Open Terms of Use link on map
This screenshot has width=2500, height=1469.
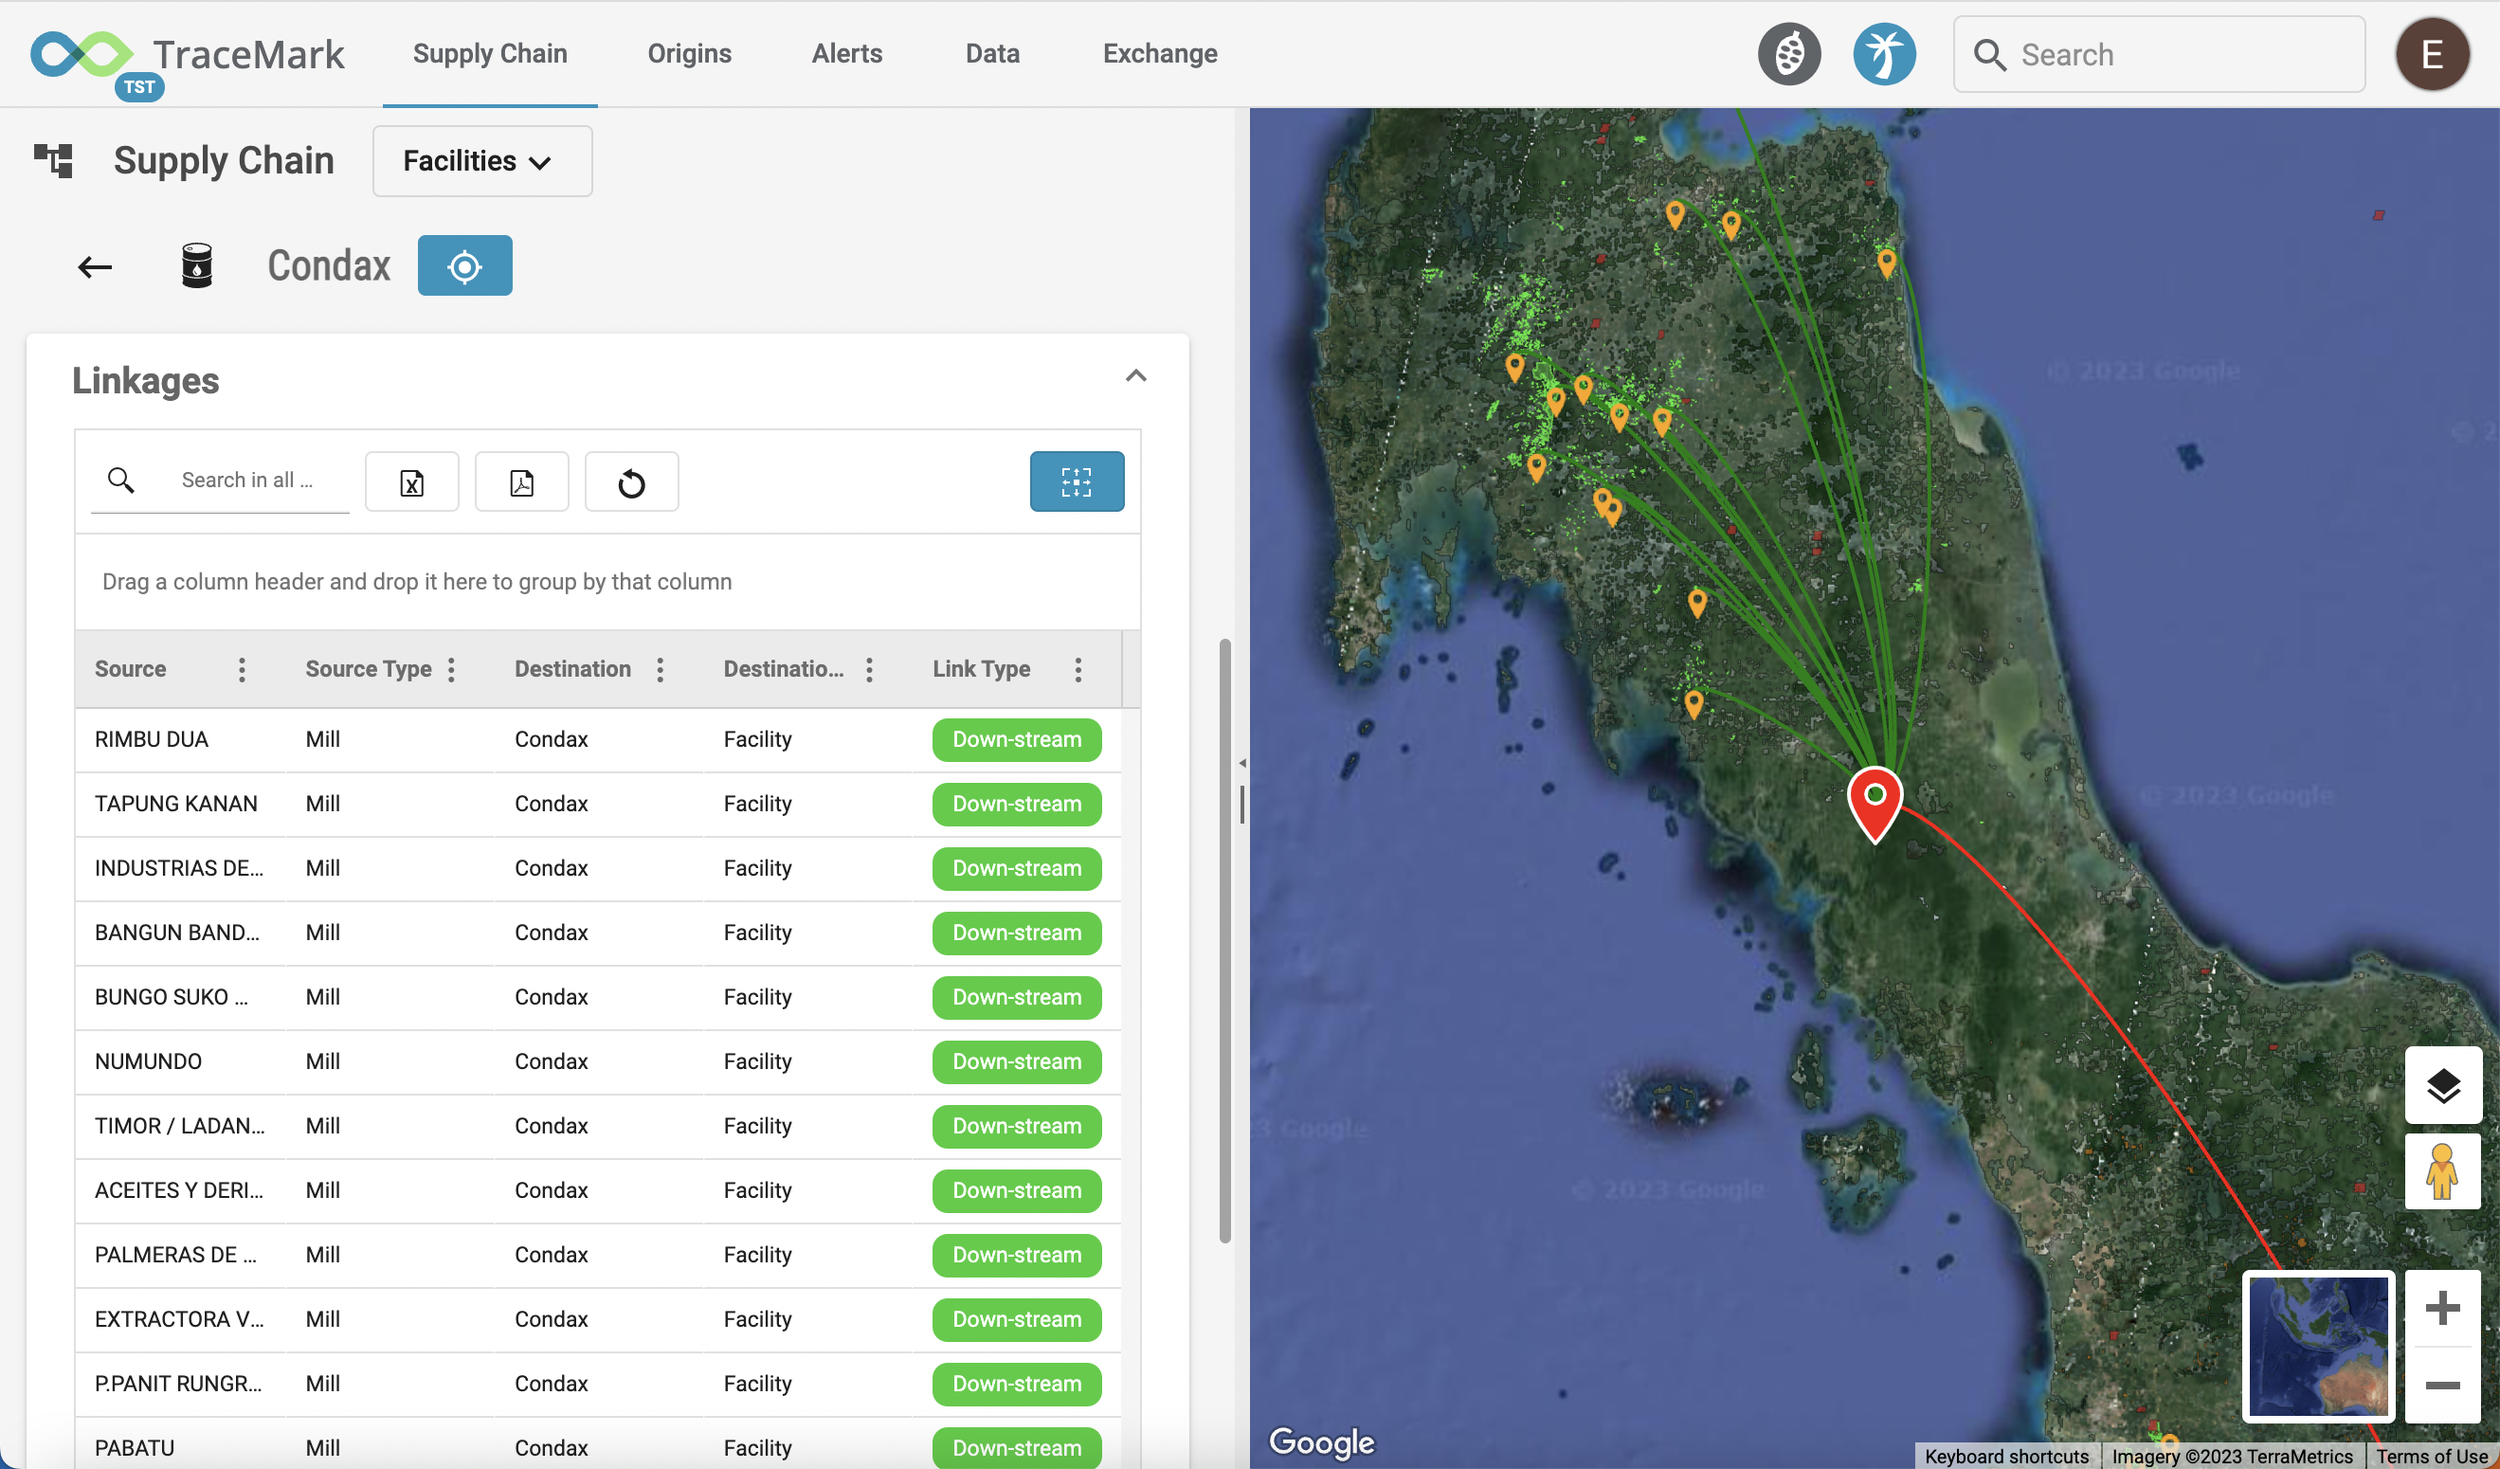tap(2431, 1456)
